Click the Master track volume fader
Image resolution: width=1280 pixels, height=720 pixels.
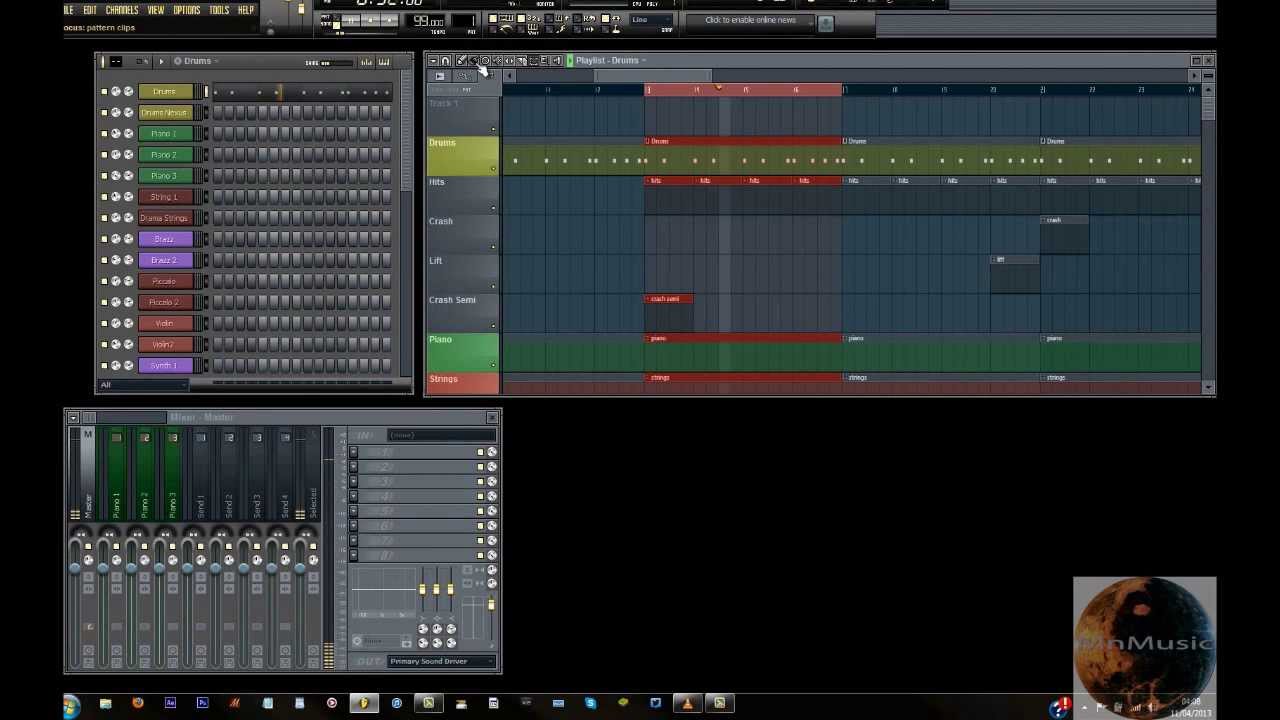[x=75, y=568]
